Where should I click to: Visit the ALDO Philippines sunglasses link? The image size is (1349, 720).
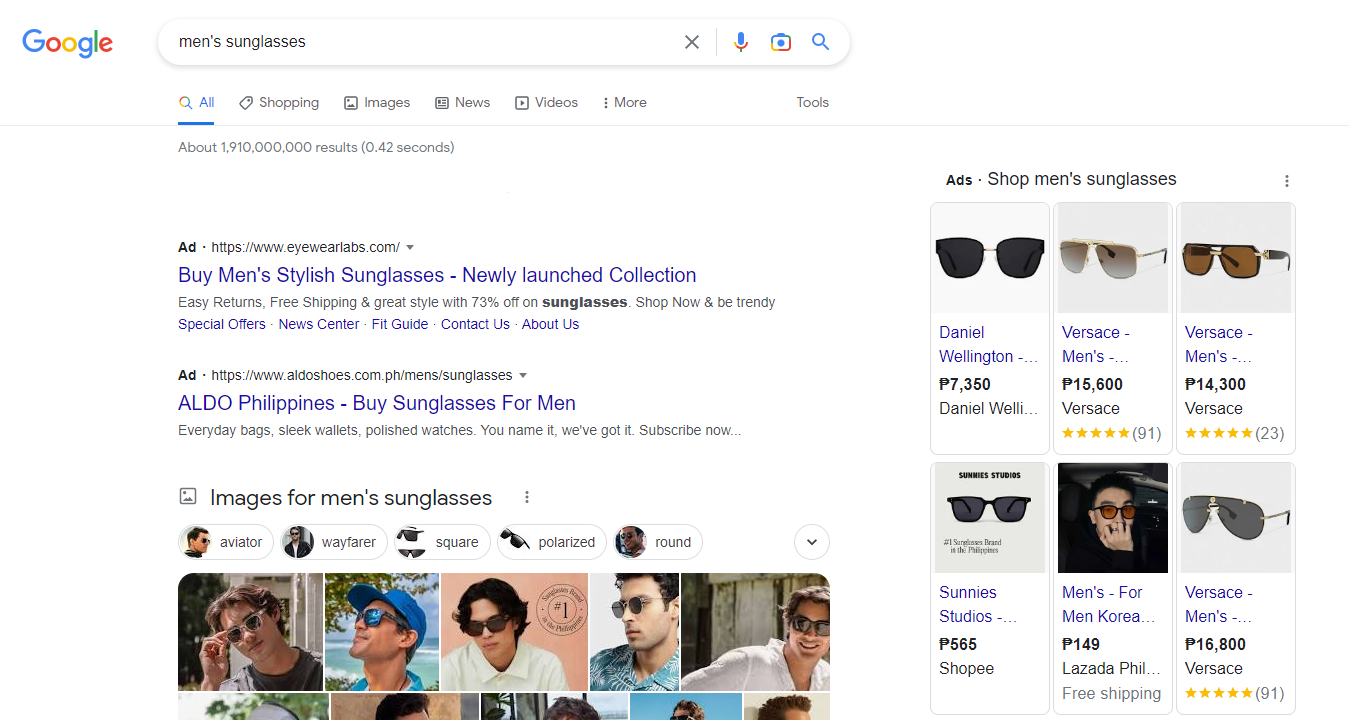pyautogui.click(x=376, y=403)
